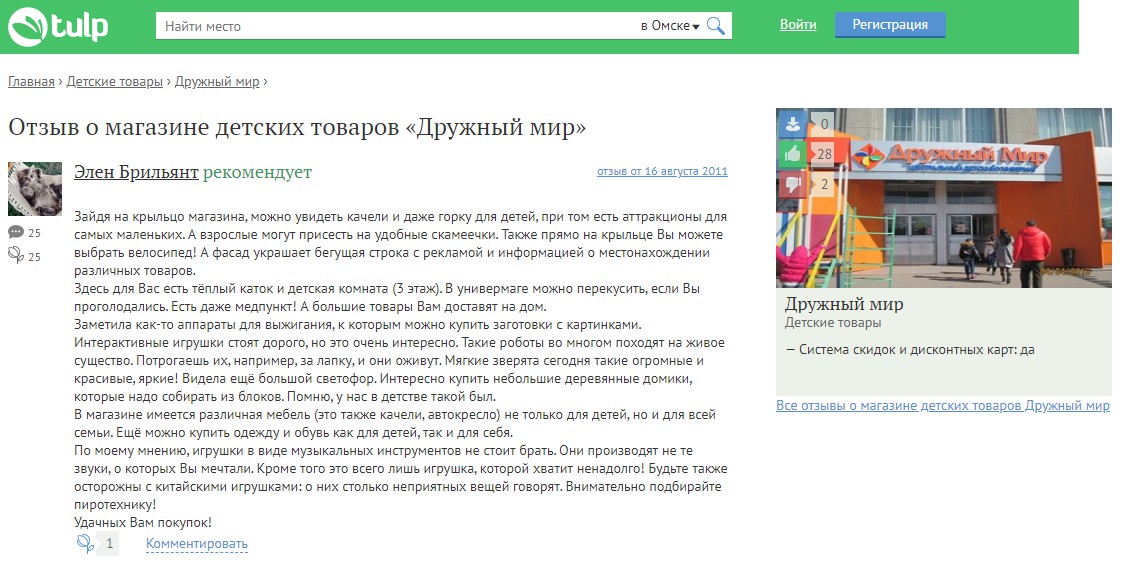
Task: Click the count "28" beside thumbs-up
Action: tap(824, 154)
